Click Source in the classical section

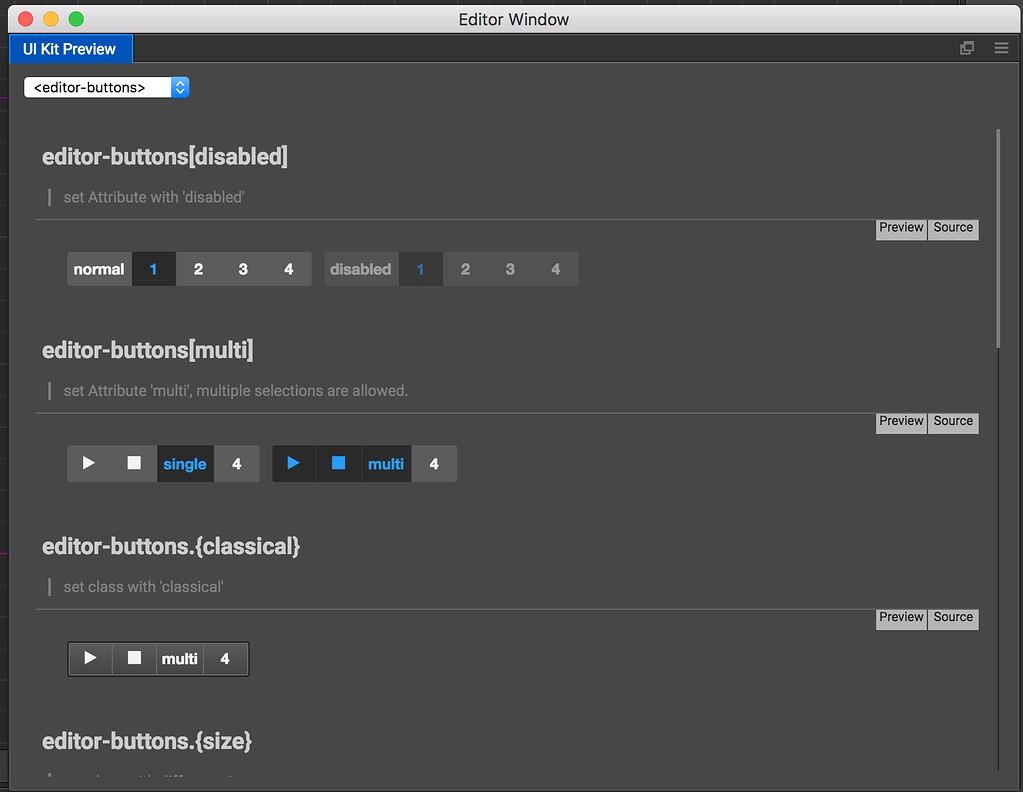[953, 618]
